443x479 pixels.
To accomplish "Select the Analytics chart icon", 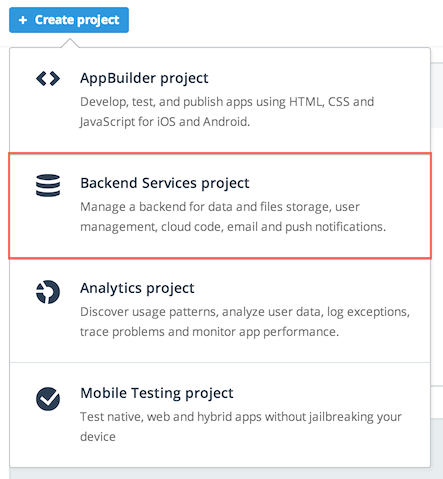I will coord(48,292).
